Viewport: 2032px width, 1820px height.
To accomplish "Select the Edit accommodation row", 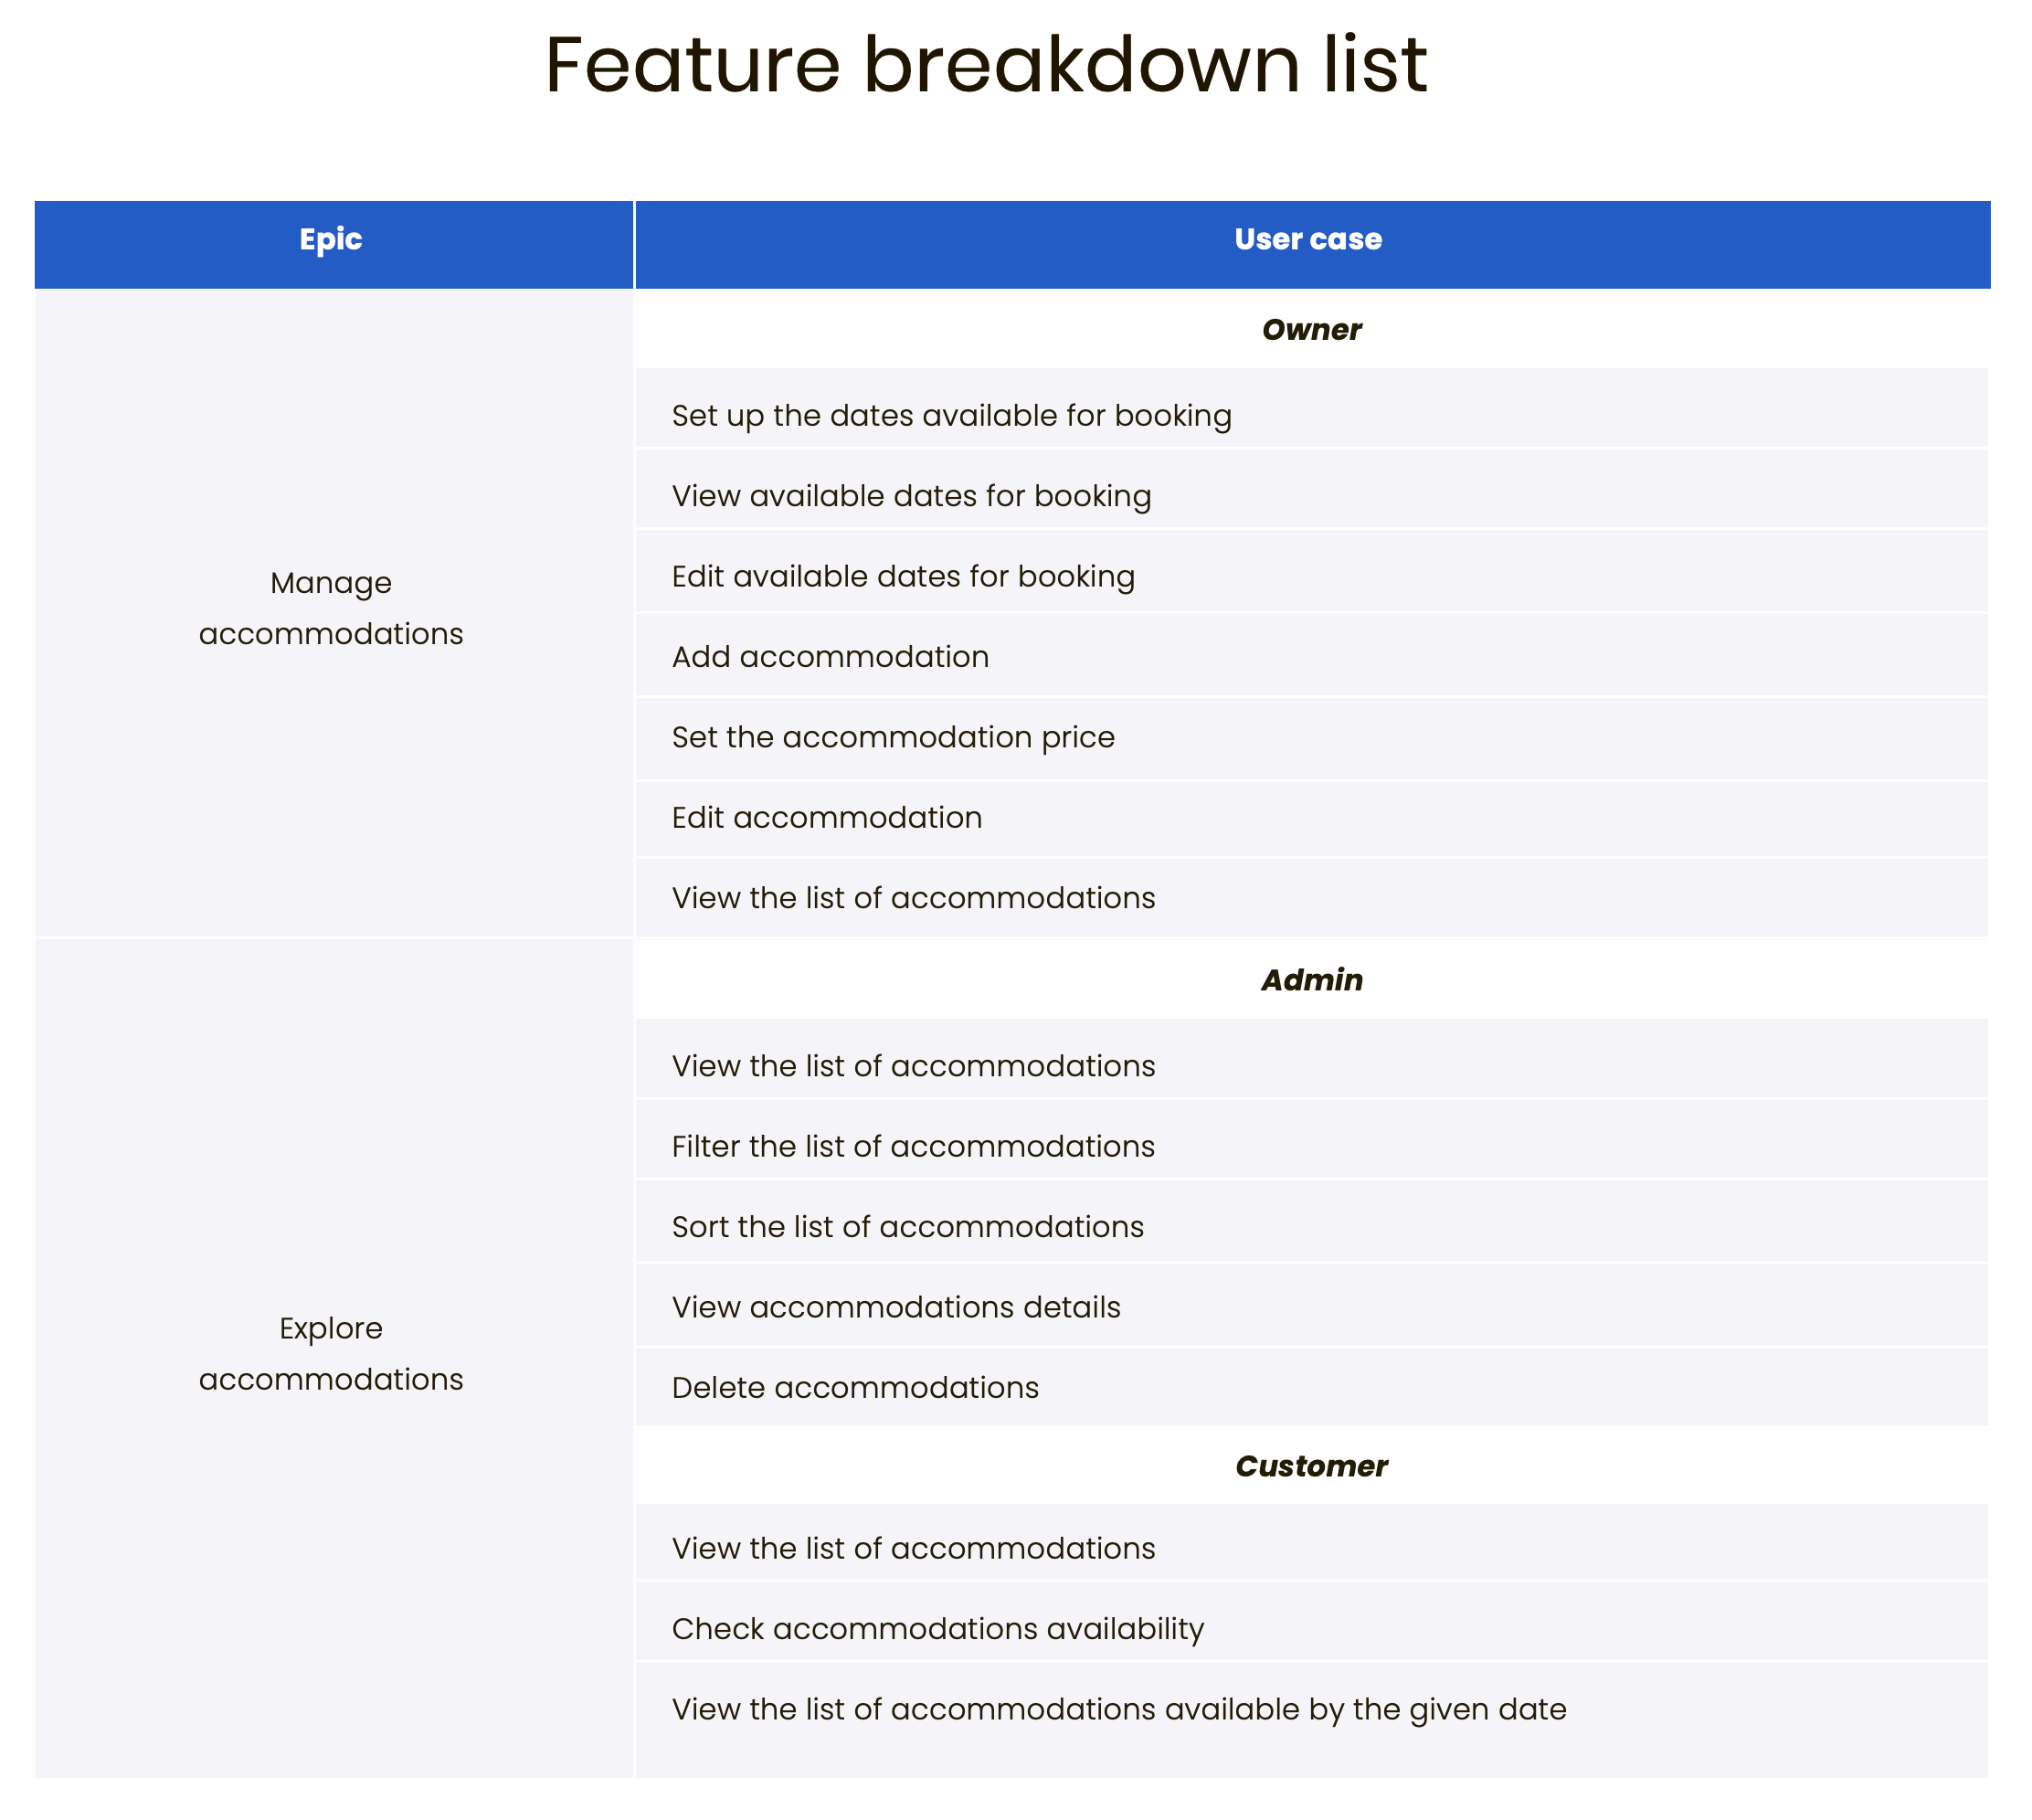I will pyautogui.click(x=1311, y=819).
